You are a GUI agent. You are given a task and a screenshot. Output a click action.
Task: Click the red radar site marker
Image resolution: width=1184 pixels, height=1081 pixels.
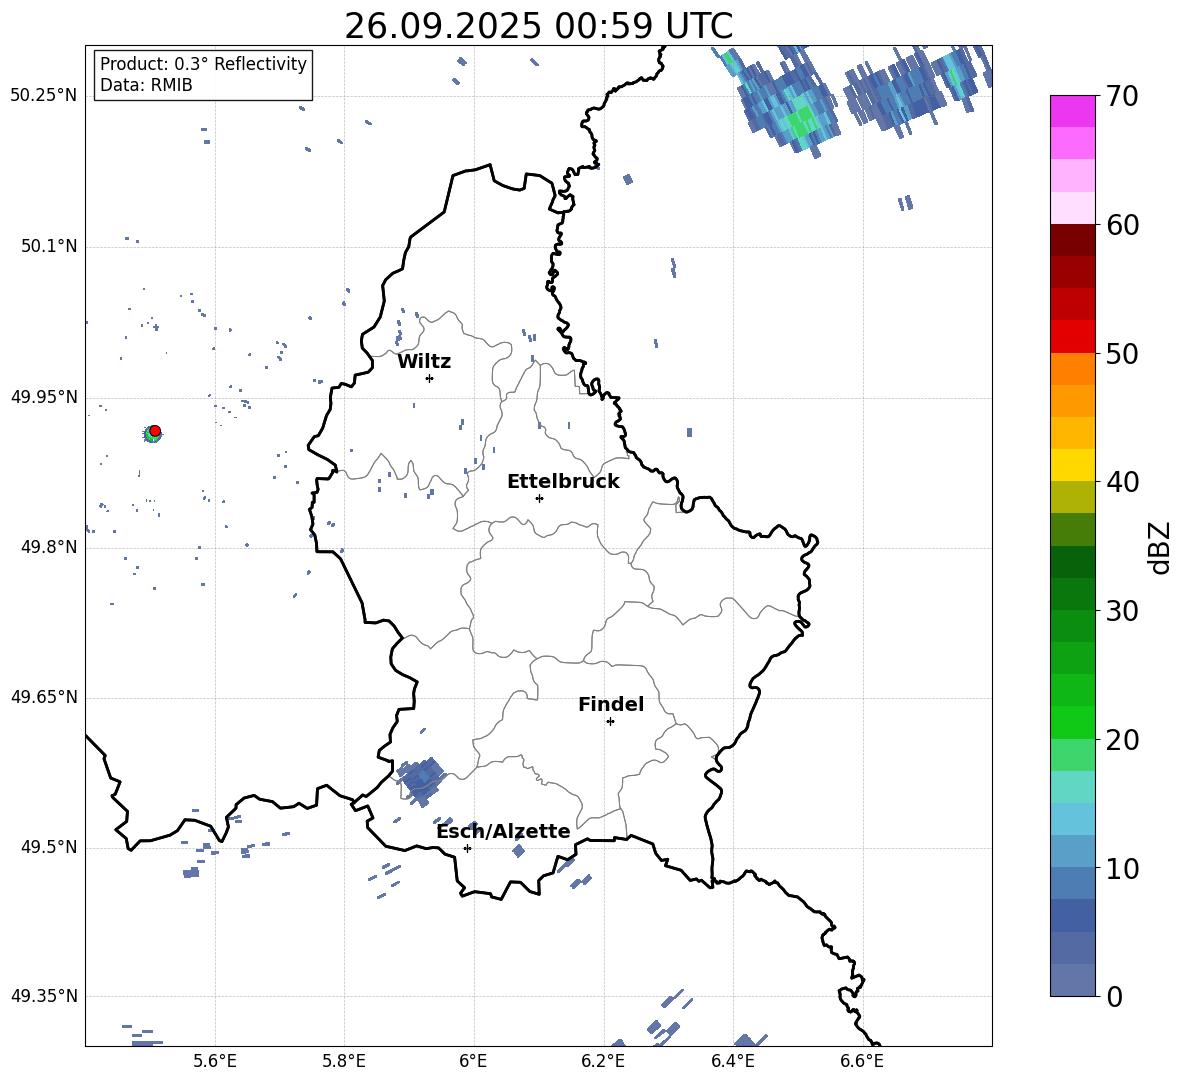pos(155,430)
